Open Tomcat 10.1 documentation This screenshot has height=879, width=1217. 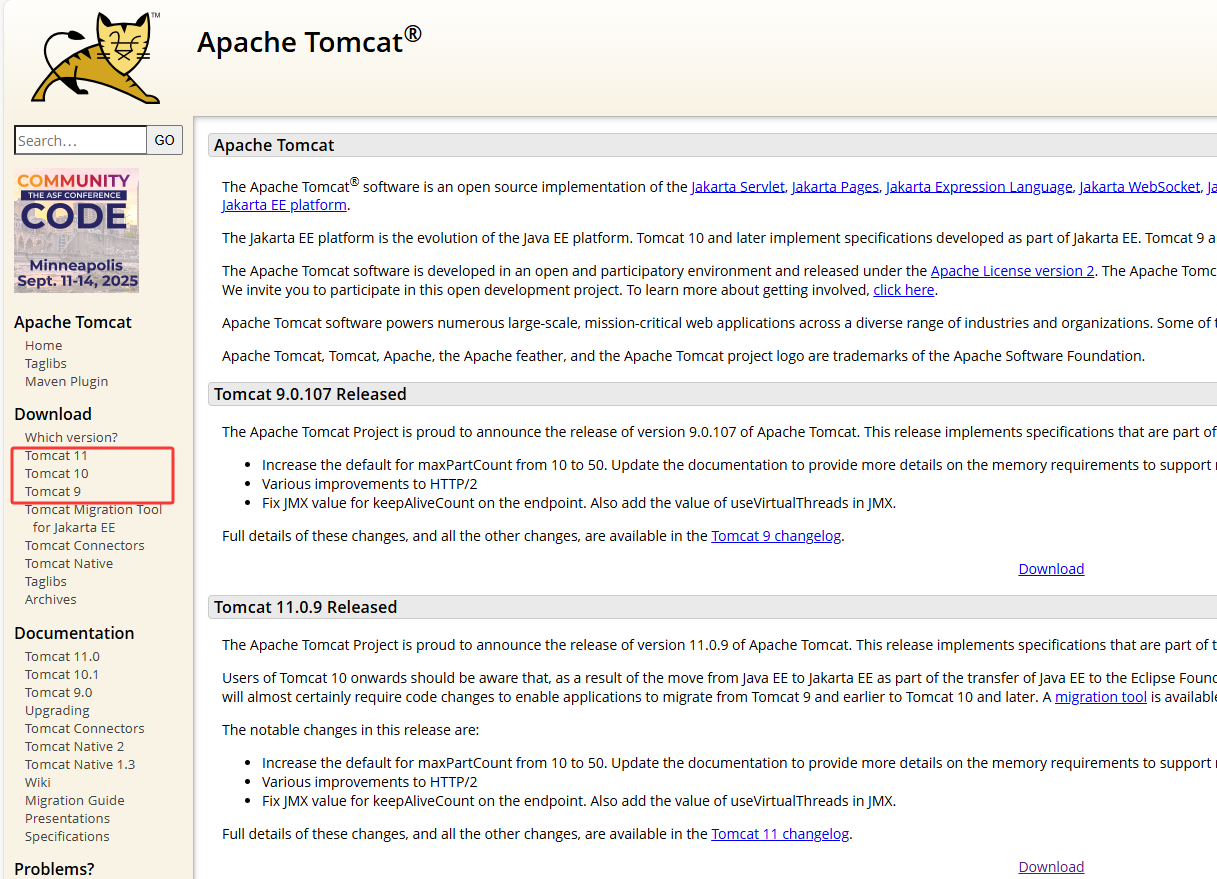click(x=62, y=674)
